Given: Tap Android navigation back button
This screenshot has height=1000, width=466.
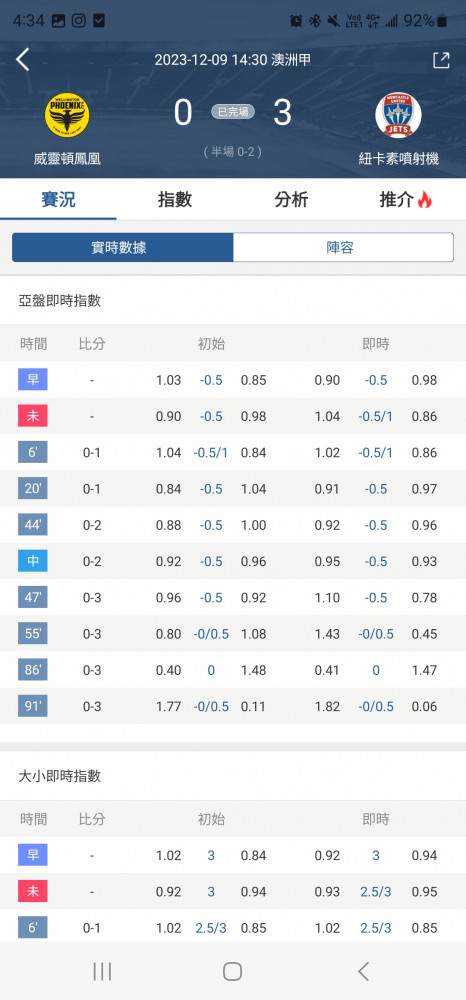Looking at the screenshot, I should pyautogui.click(x=363, y=971).
